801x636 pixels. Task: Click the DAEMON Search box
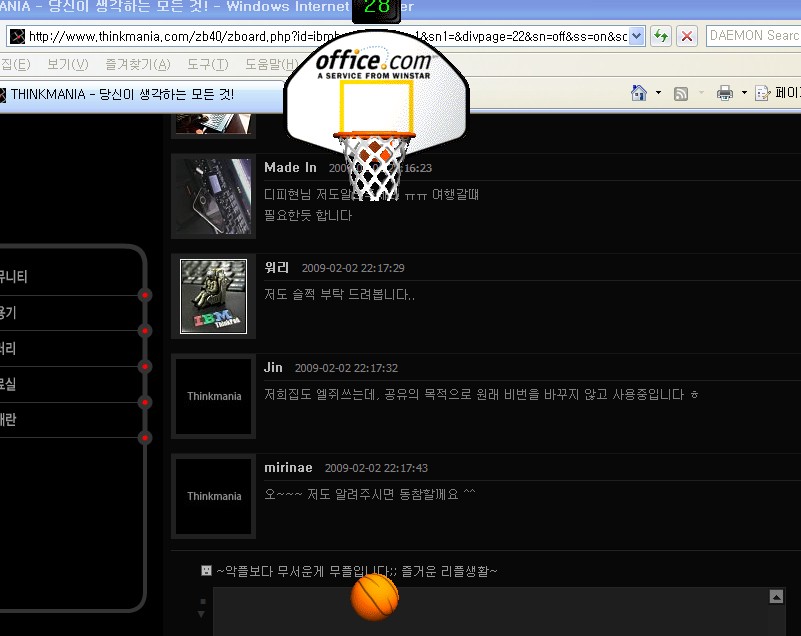point(753,36)
